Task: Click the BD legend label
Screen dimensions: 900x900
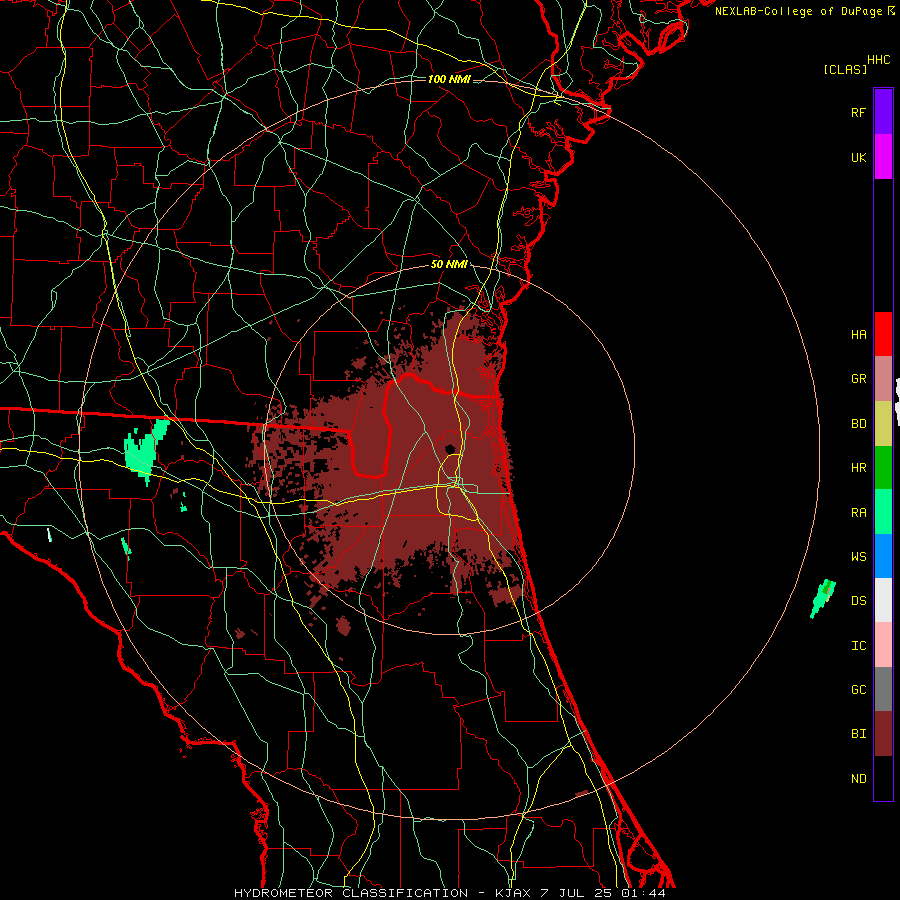Action: [x=859, y=424]
